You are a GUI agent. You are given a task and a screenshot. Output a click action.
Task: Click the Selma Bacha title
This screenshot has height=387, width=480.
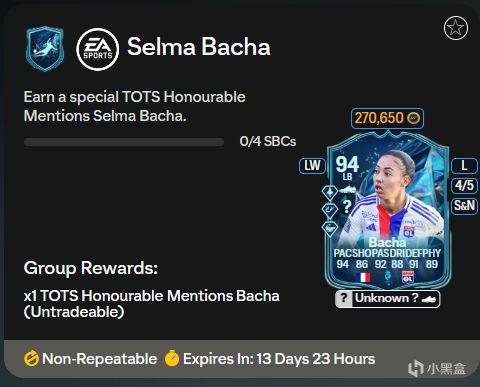tap(199, 47)
